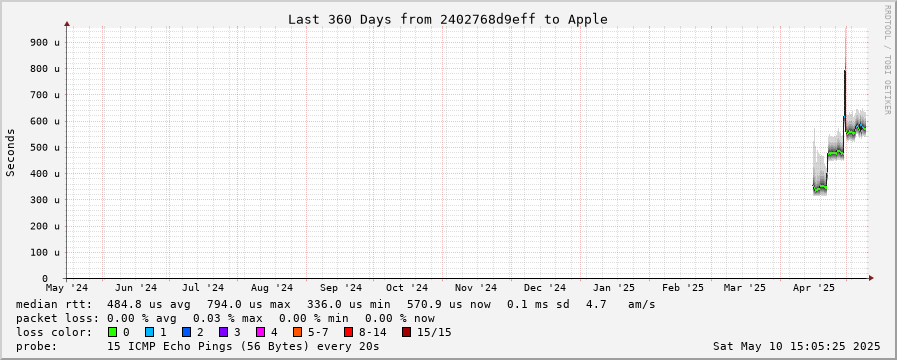Click the magenta loss color 4 swatch

[x=261, y=332]
